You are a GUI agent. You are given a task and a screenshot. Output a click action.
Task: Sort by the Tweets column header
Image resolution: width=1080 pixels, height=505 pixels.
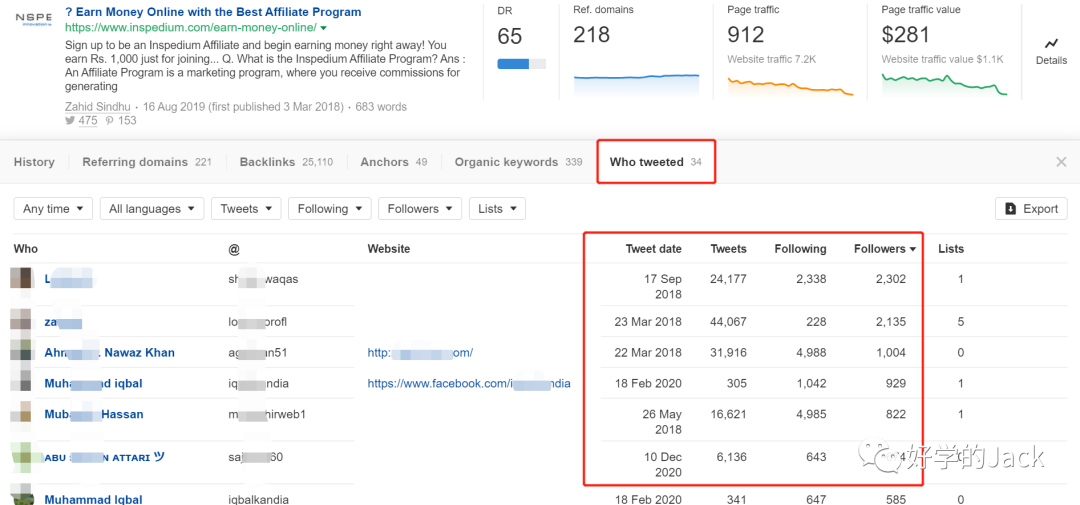point(728,249)
